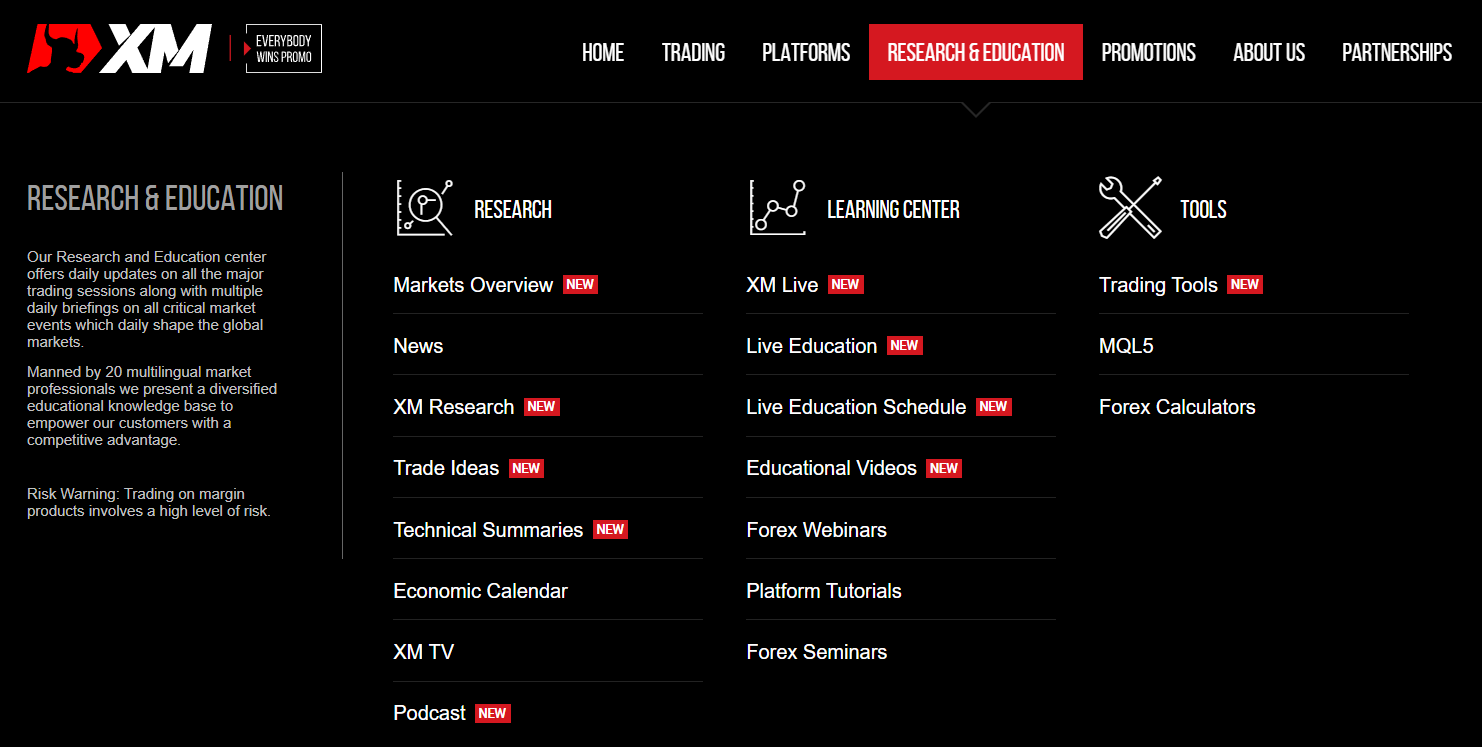Viewport: 1482px width, 747px height.
Task: Select the MQL5 link
Action: click(x=1126, y=346)
